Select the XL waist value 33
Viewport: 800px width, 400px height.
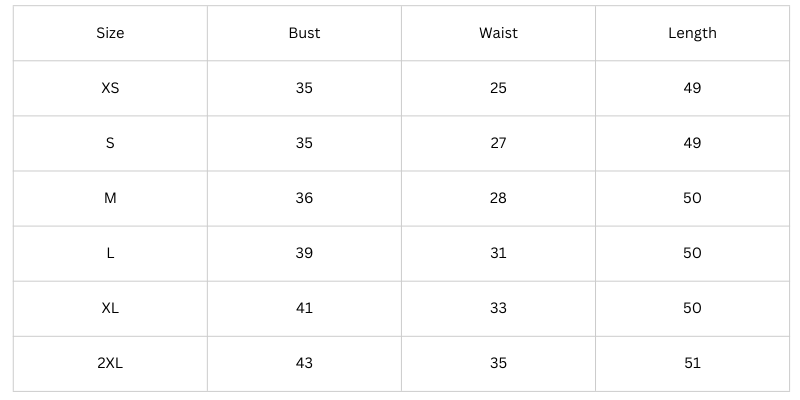tap(498, 308)
